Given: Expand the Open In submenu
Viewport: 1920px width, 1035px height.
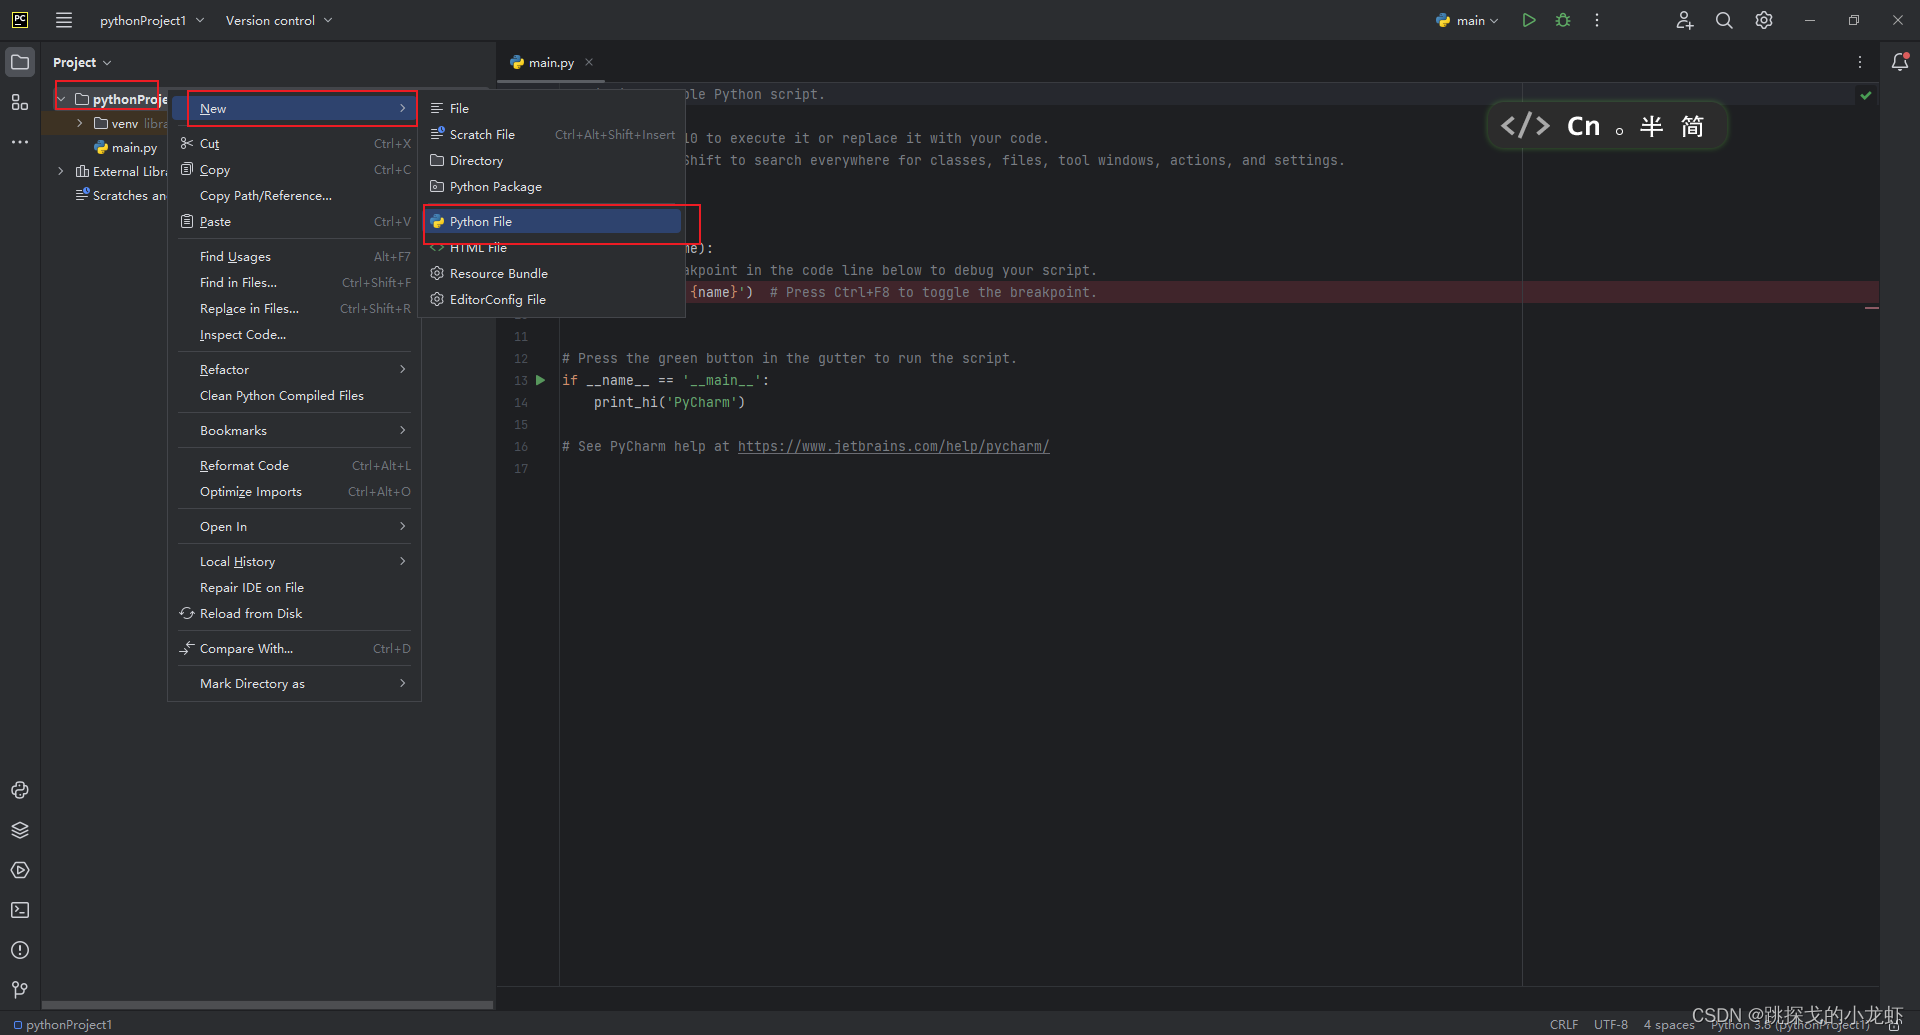Looking at the screenshot, I should (x=294, y=526).
